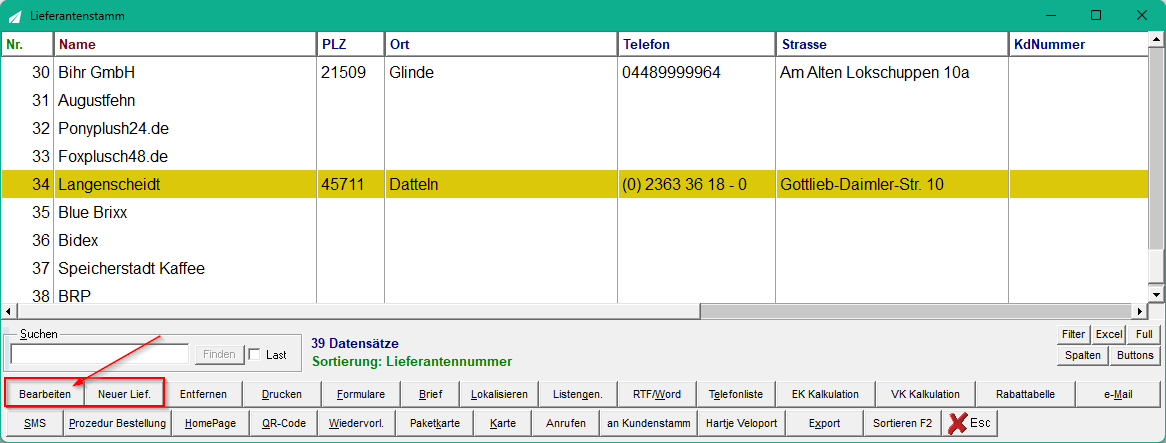Viewport: 1166px width, 443px height.
Task: Click the e-Mail button
Action: click(x=1118, y=394)
